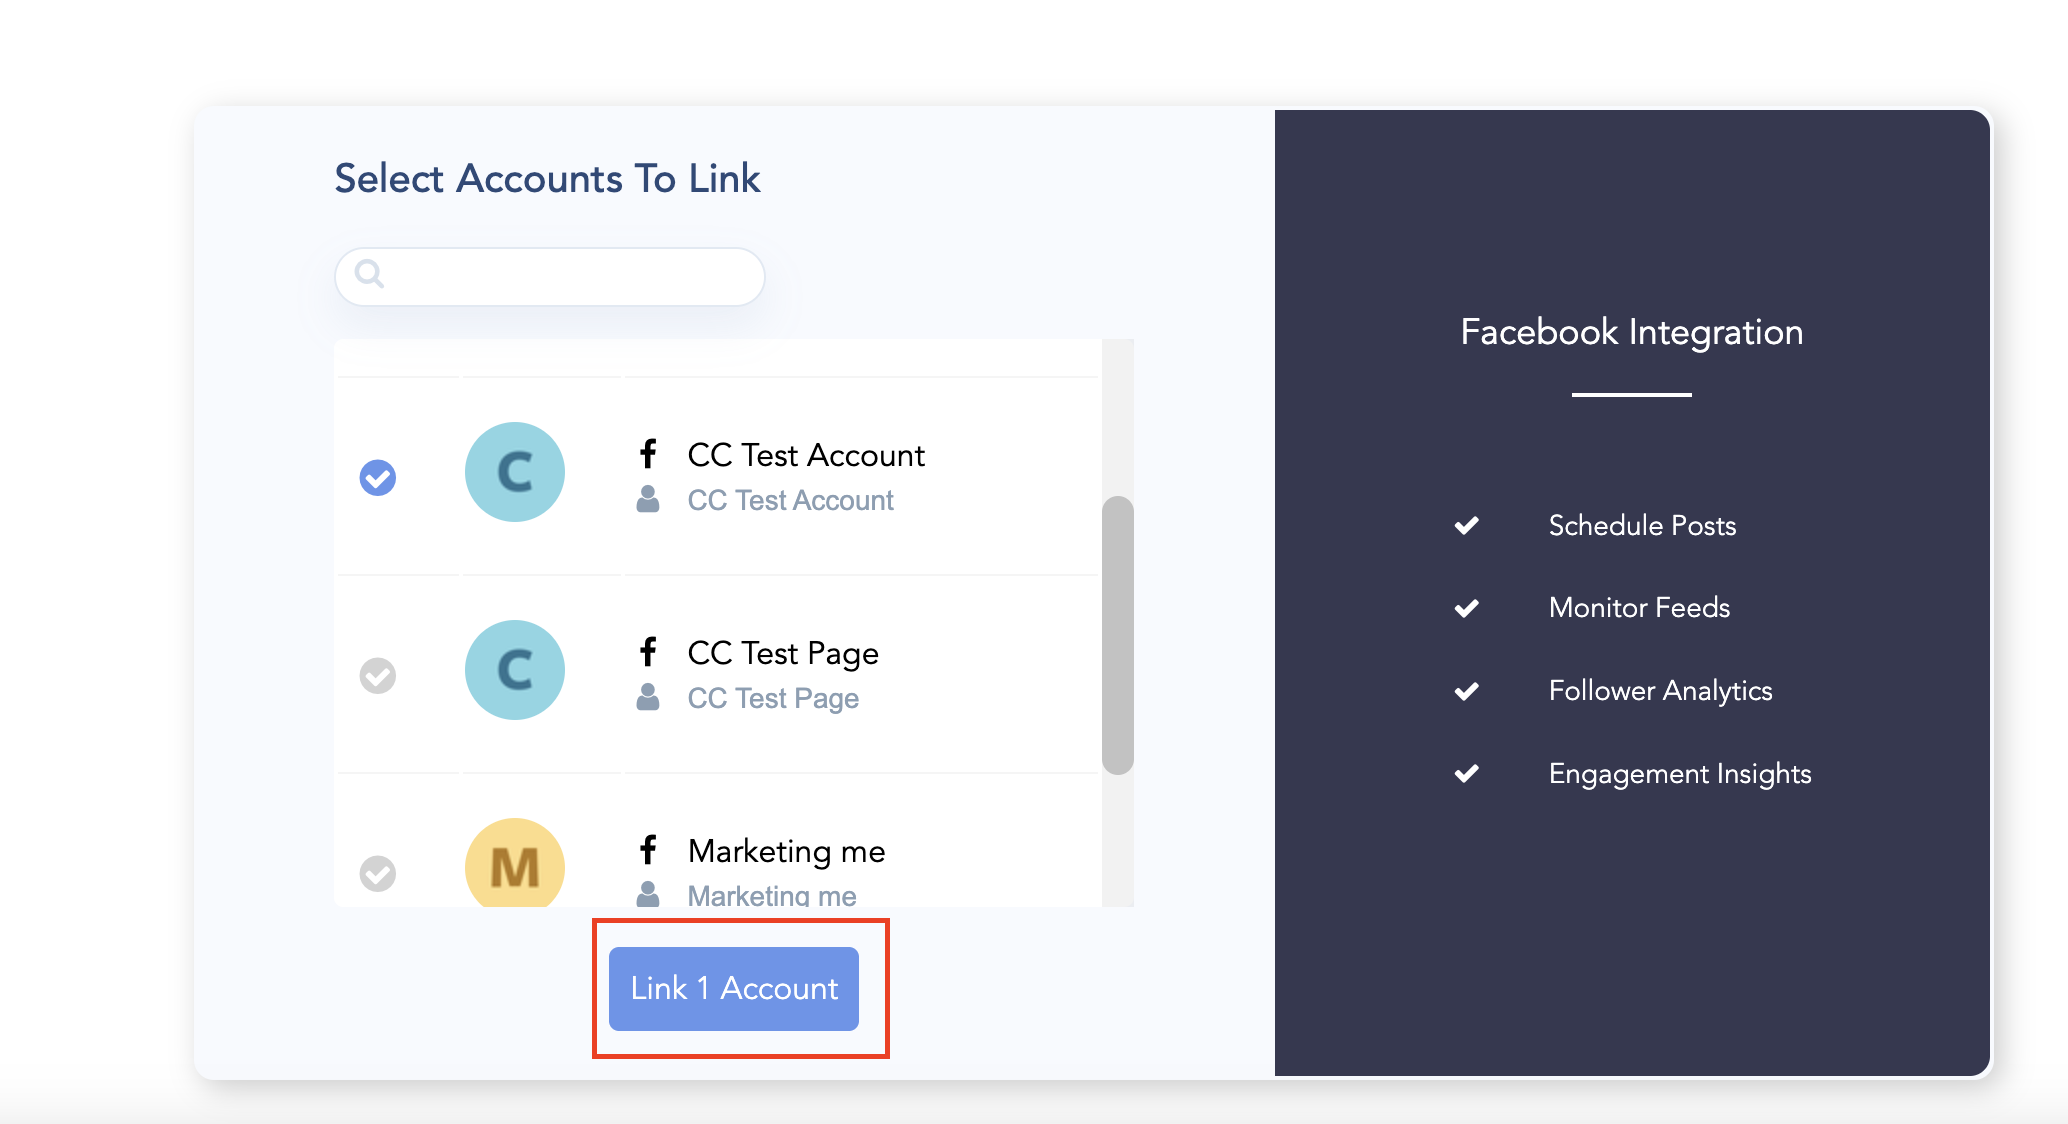Click the accounts list scrollbar thumb

click(1117, 635)
